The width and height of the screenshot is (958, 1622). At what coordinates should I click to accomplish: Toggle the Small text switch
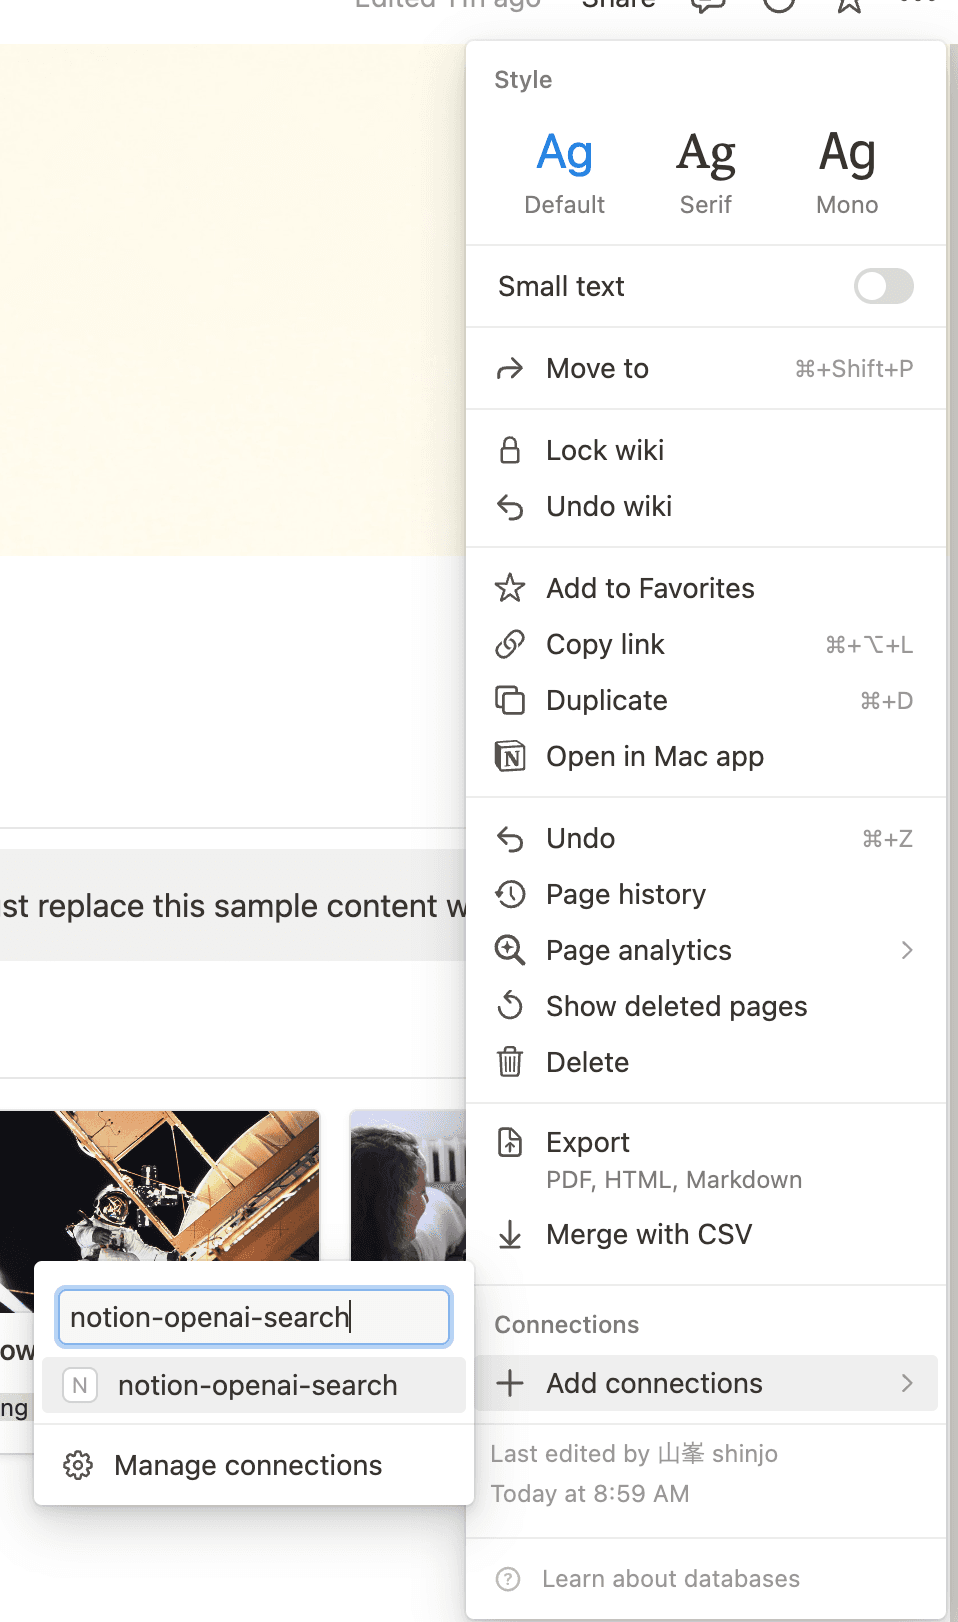pos(883,287)
